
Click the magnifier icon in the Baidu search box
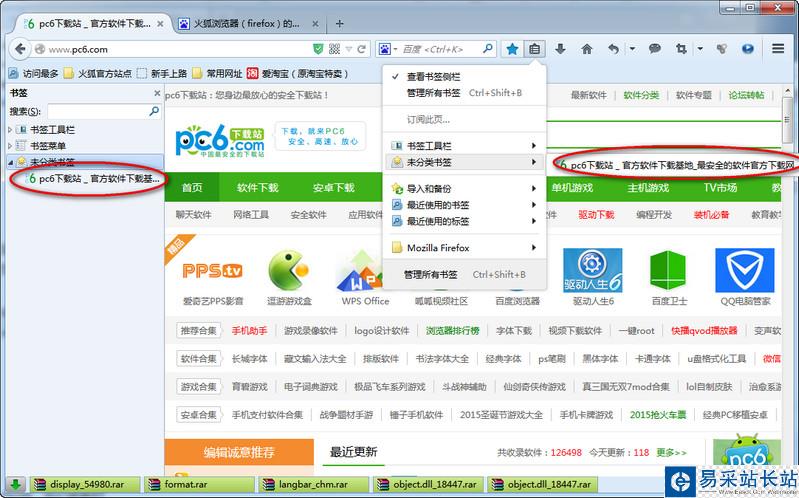click(x=488, y=48)
